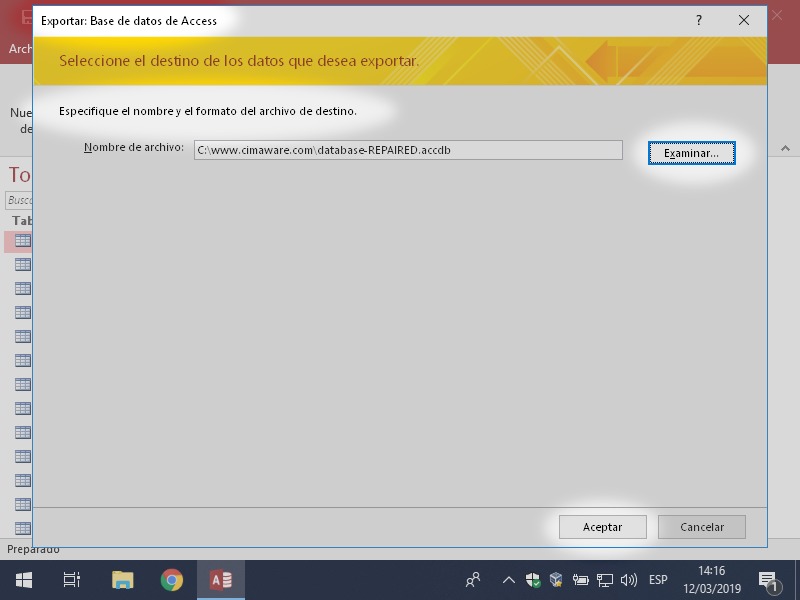
Task: Select the highlighted table in navigation pane
Action: point(22,241)
